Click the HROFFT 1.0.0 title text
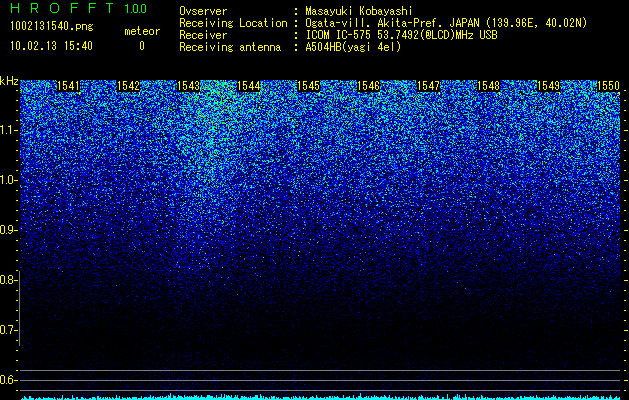This screenshot has height=400, width=629. point(78,8)
